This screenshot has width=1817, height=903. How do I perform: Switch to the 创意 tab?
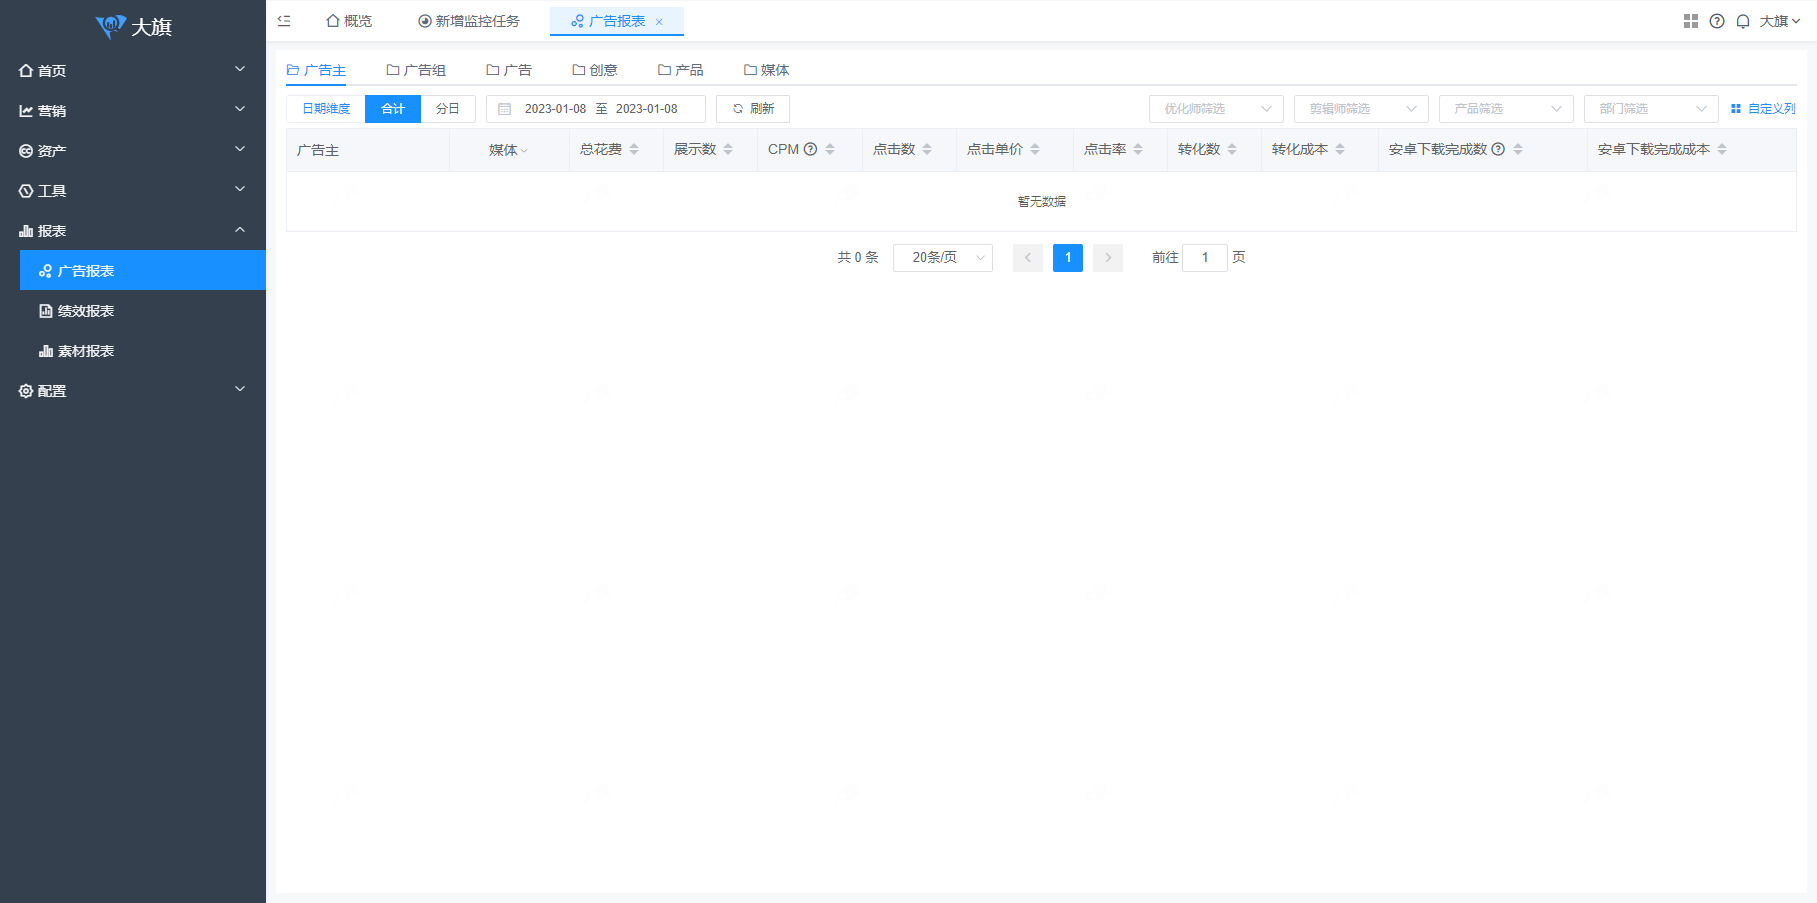595,70
